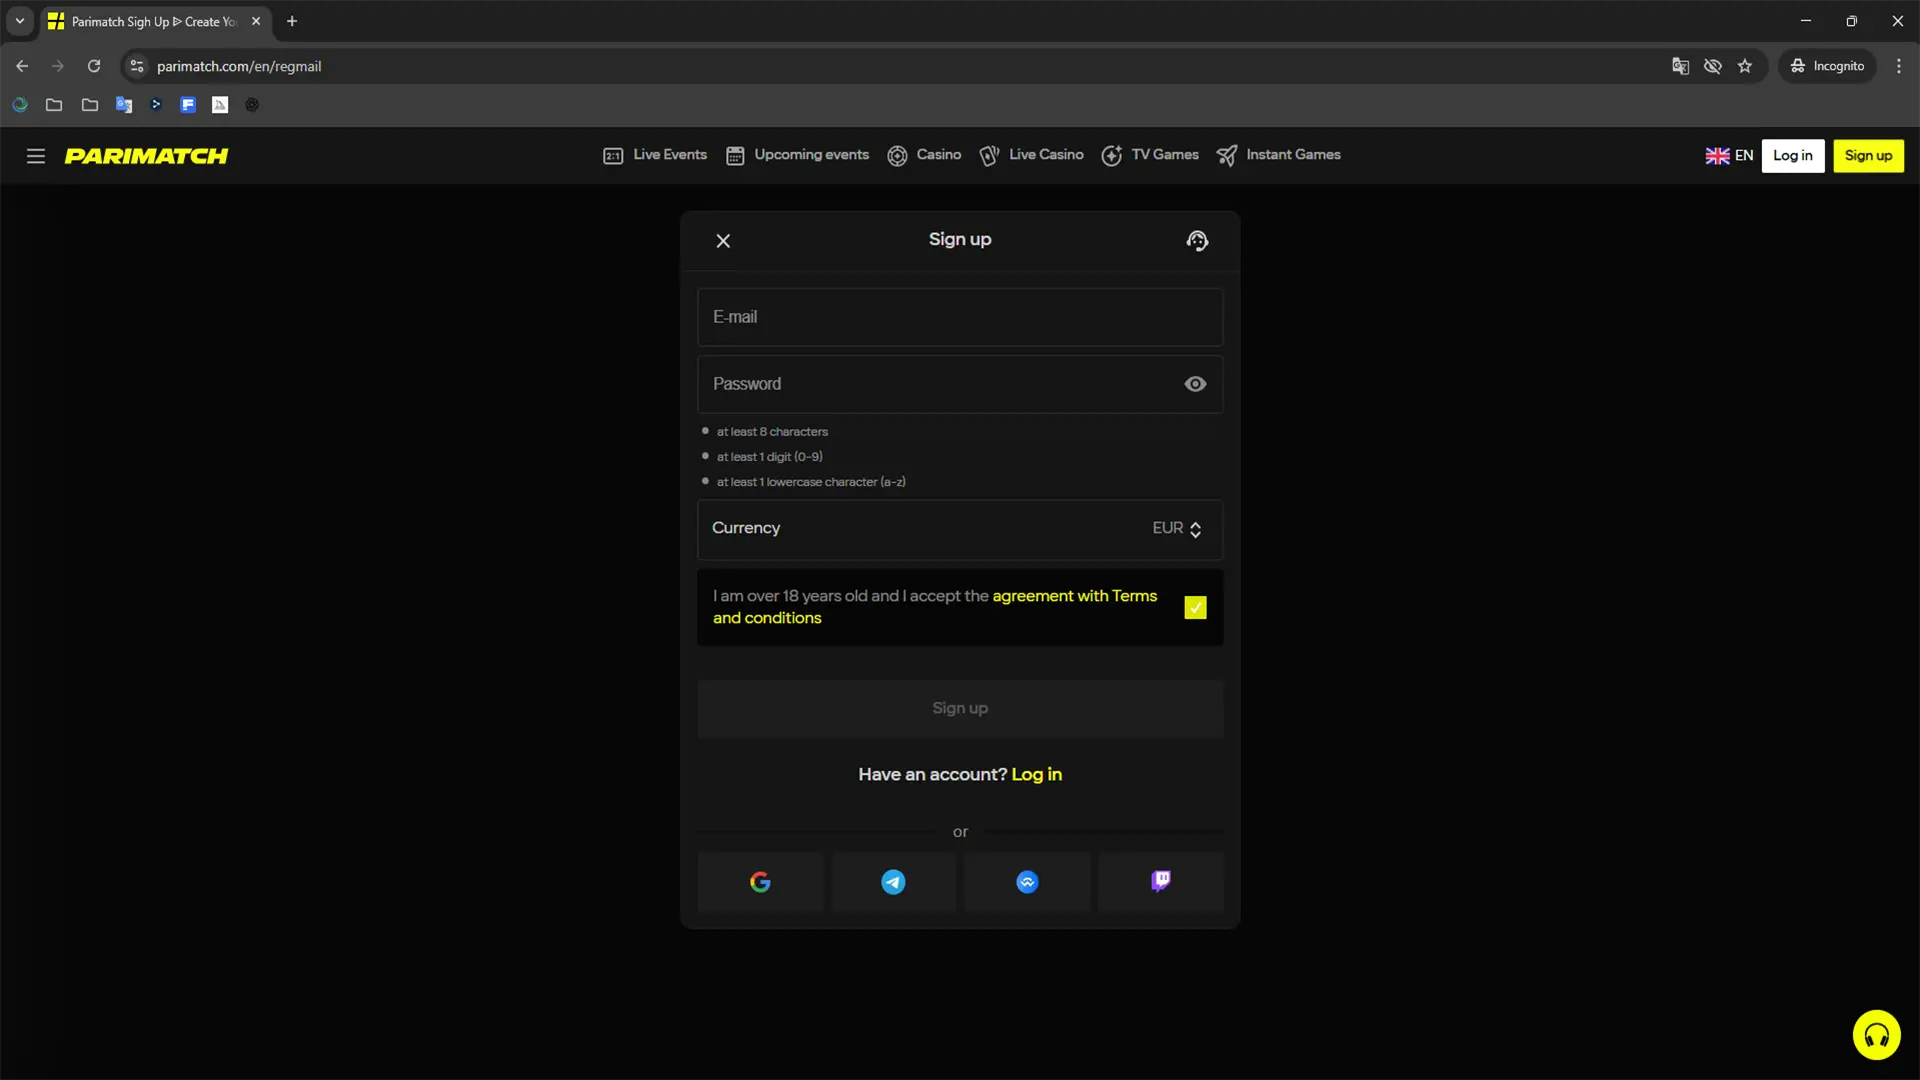
Task: Toggle password visibility eye icon
Action: pos(1195,384)
